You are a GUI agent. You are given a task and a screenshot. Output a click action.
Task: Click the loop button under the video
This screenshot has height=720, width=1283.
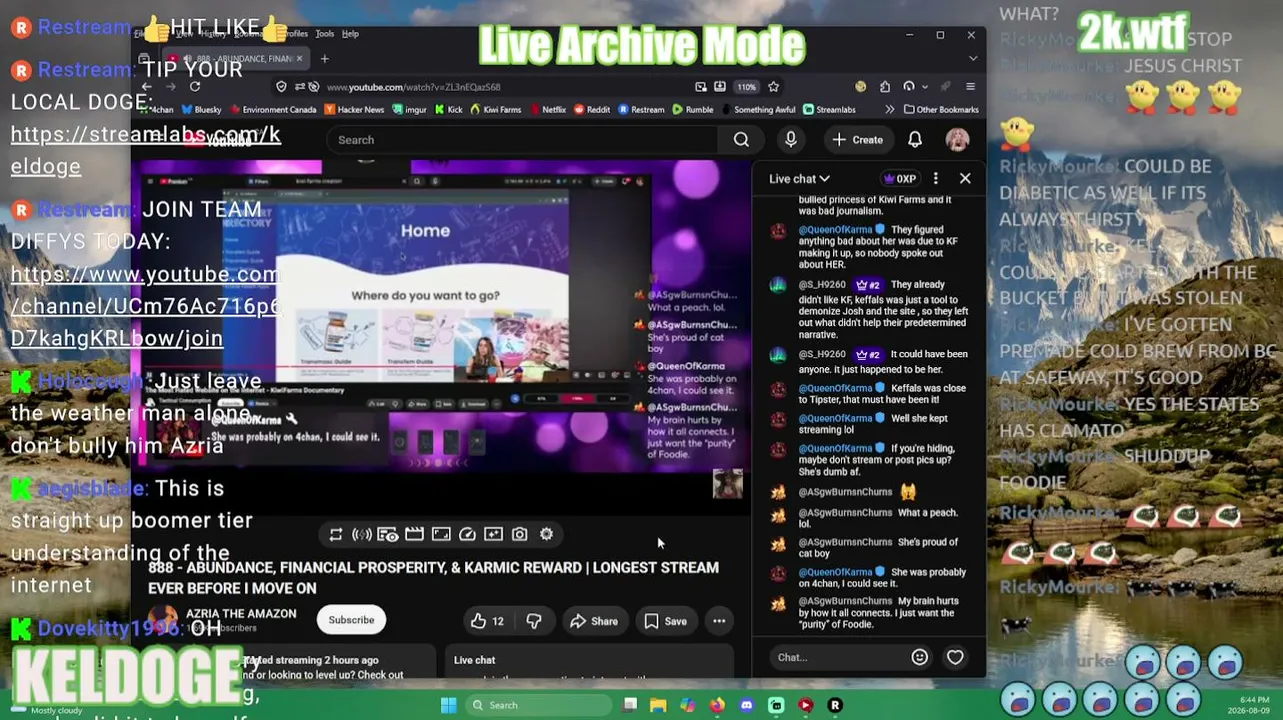[x=336, y=534]
